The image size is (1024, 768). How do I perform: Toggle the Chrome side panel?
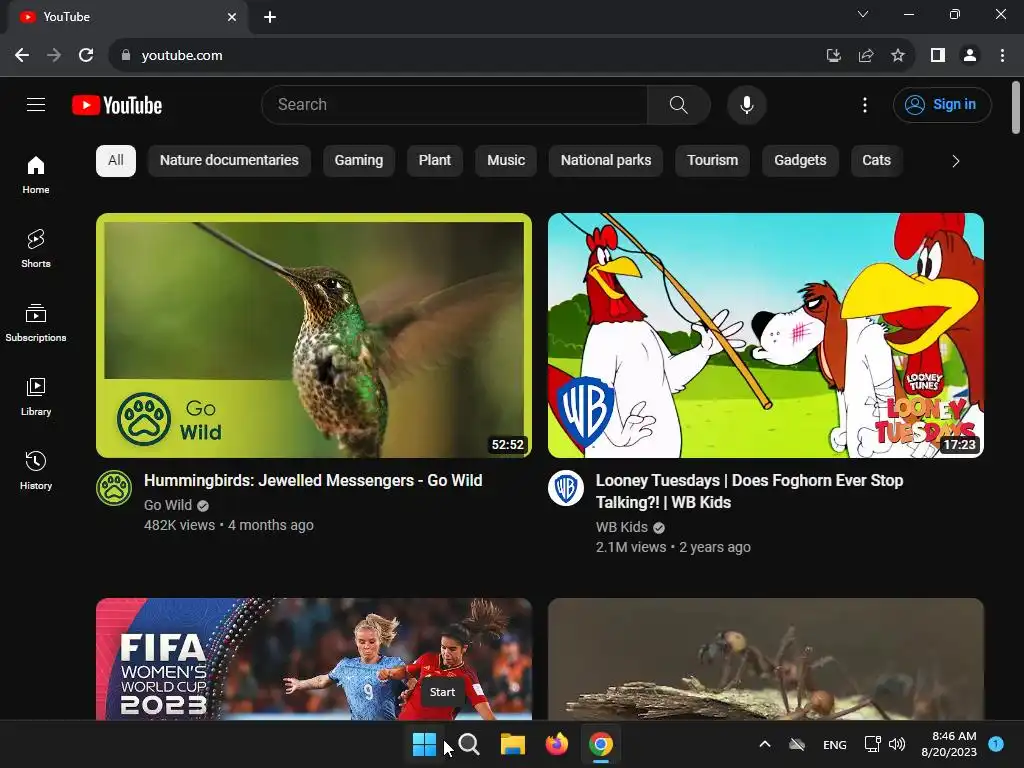[938, 56]
